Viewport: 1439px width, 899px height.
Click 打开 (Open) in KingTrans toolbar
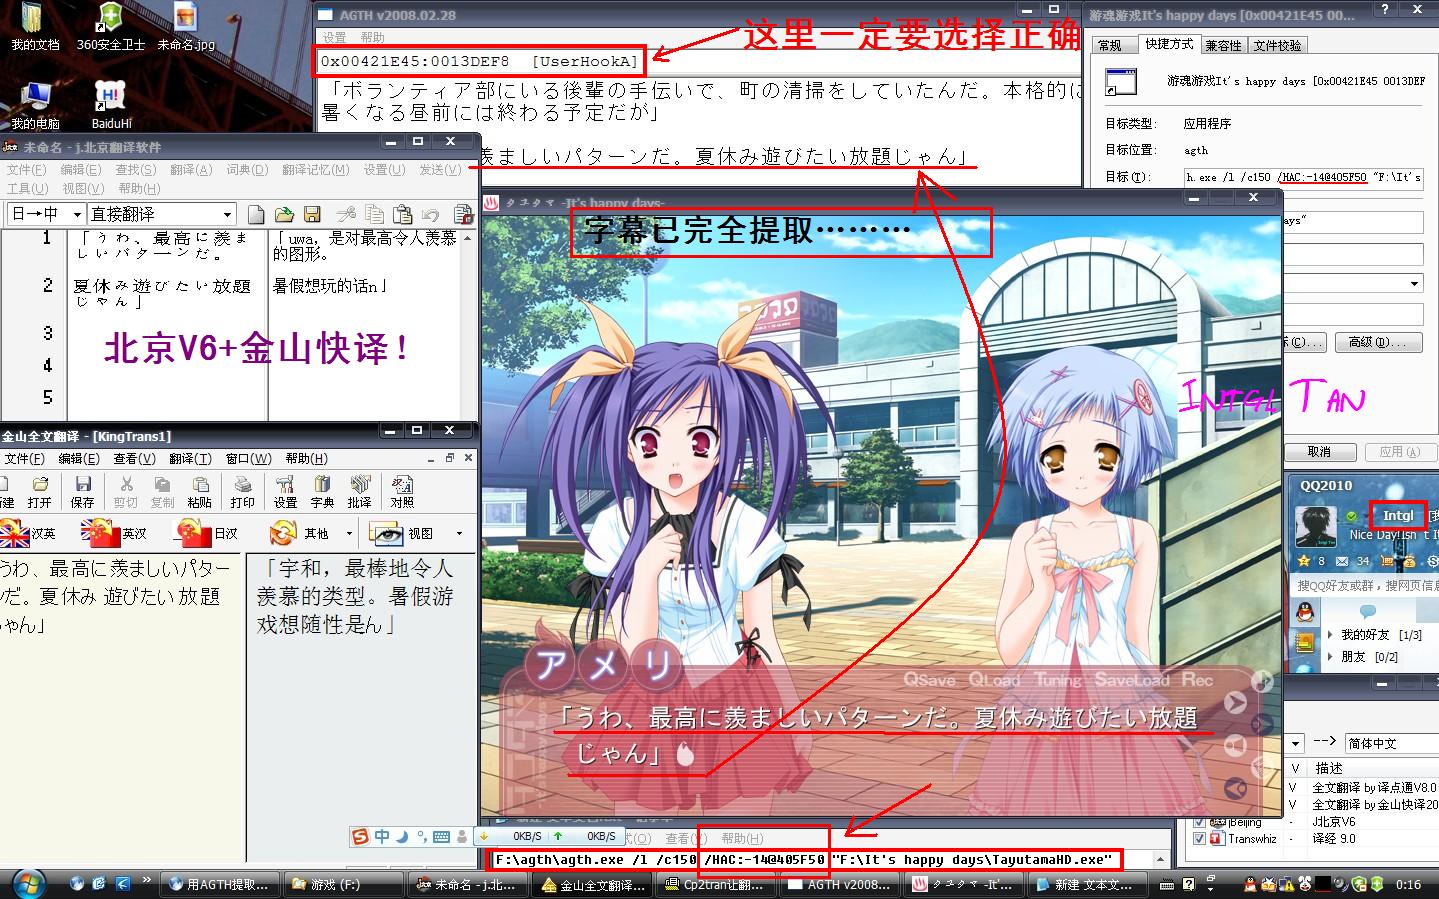click(39, 492)
